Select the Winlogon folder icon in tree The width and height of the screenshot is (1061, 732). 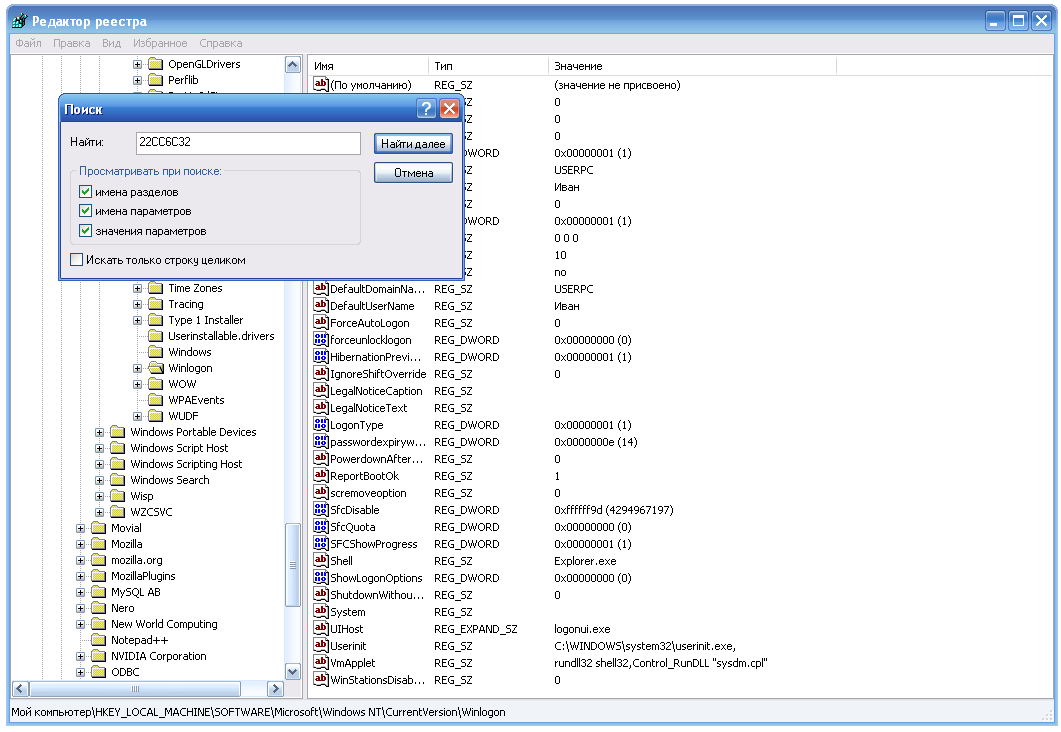[x=155, y=368]
